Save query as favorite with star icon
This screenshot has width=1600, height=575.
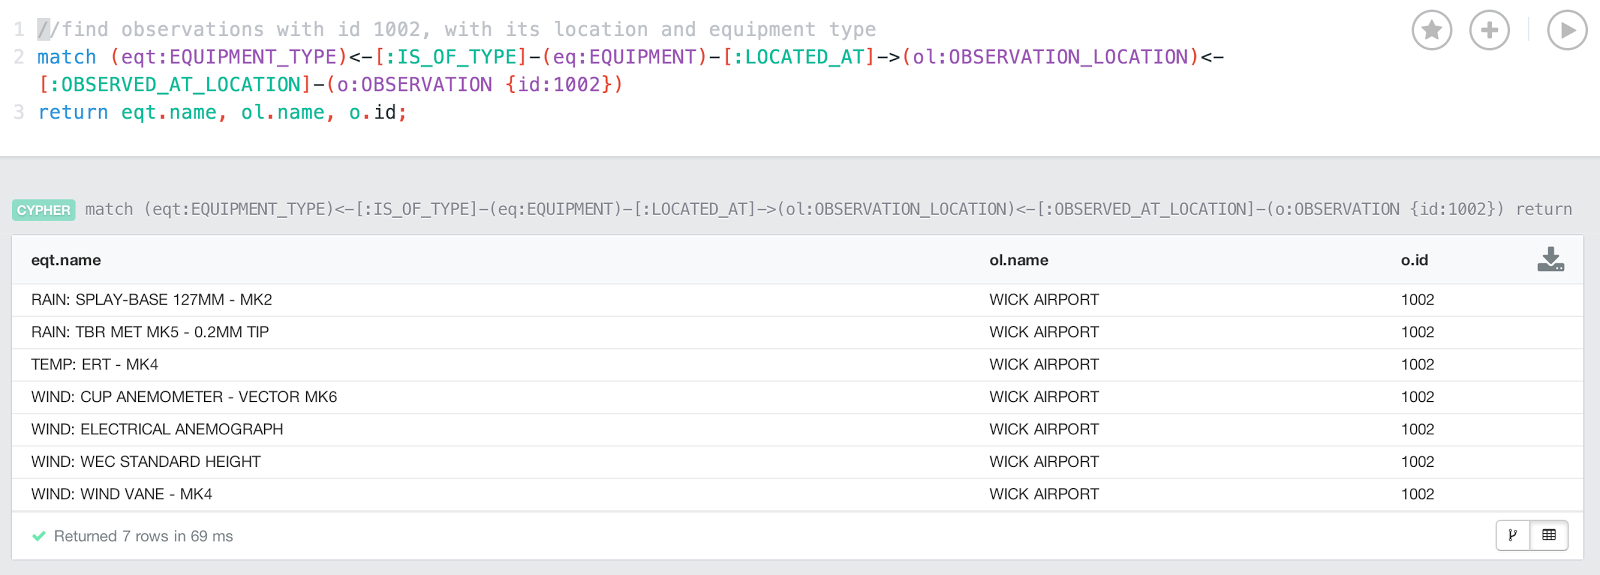[1432, 30]
